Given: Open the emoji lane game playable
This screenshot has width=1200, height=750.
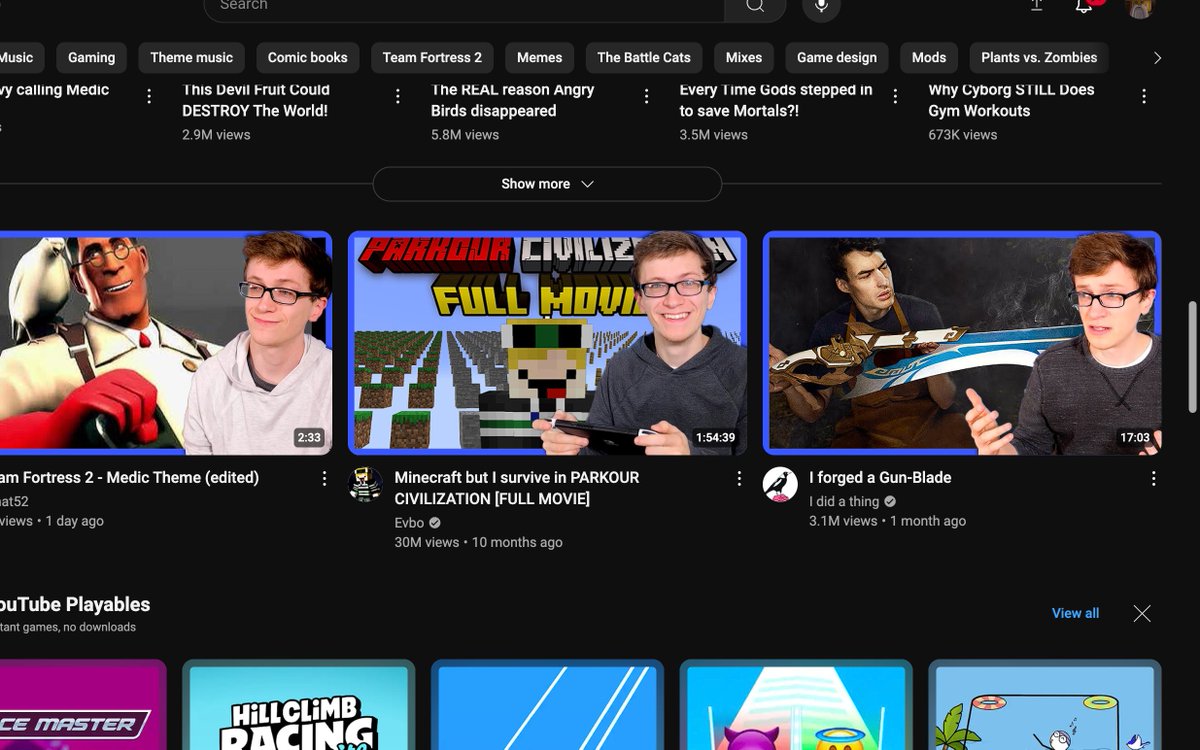Looking at the screenshot, I should tap(796, 706).
